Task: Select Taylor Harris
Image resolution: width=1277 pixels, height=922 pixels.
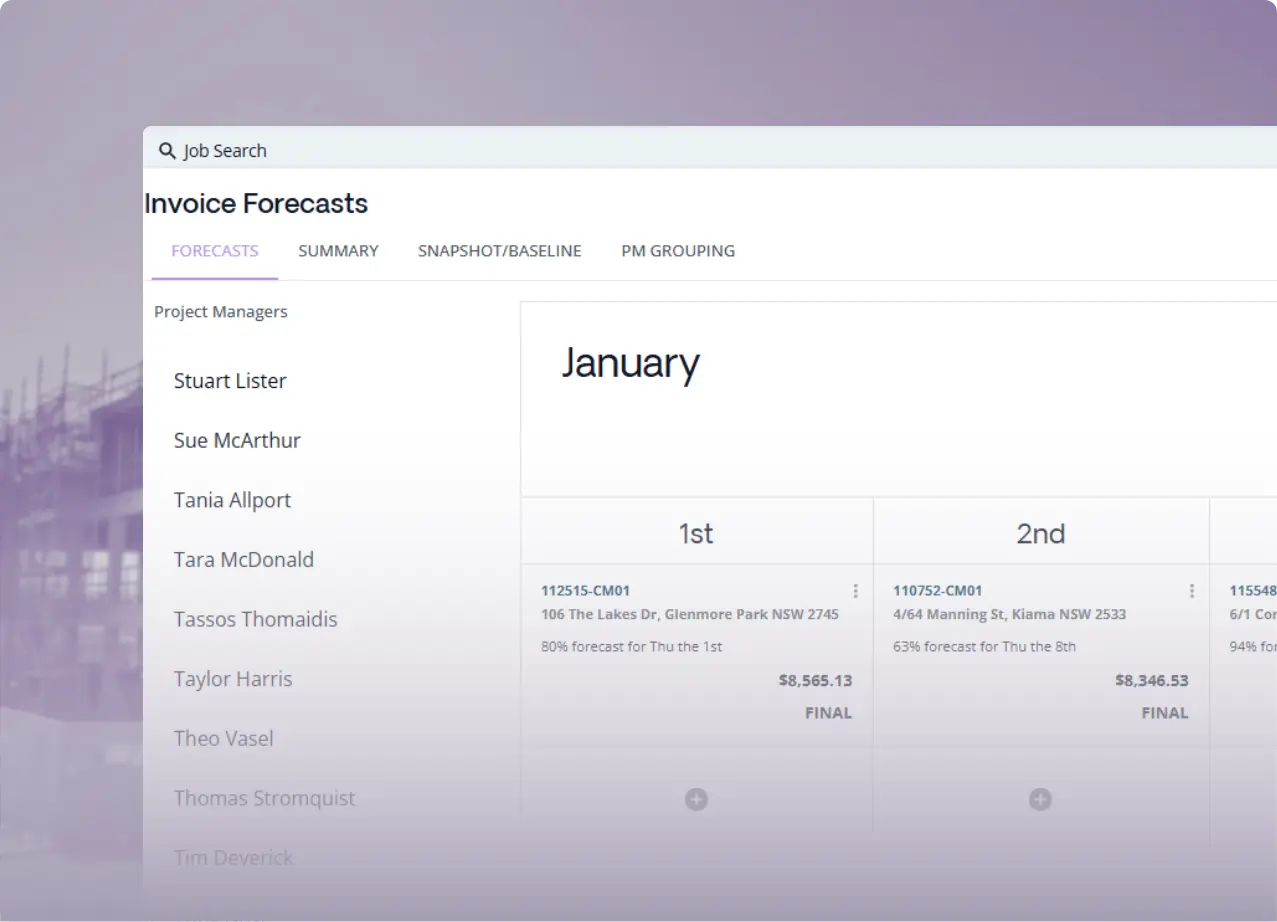Action: pos(233,679)
